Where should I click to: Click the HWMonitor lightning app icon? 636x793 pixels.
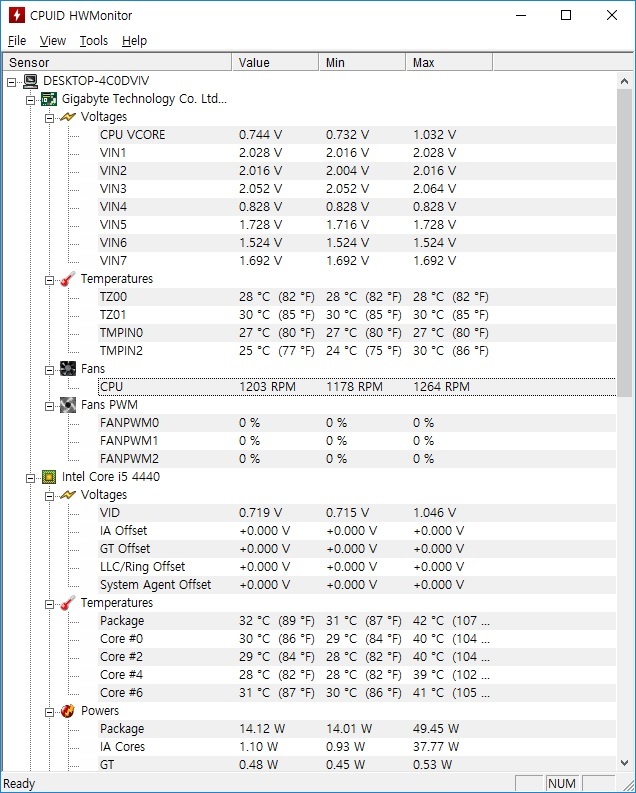click(16, 15)
